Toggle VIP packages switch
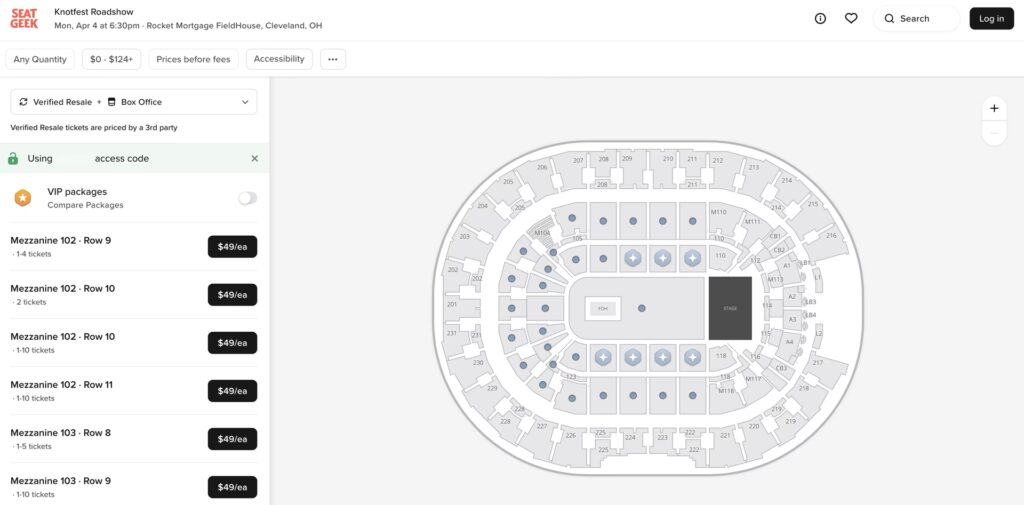Viewport: 1024px width, 505px height. pyautogui.click(x=247, y=198)
